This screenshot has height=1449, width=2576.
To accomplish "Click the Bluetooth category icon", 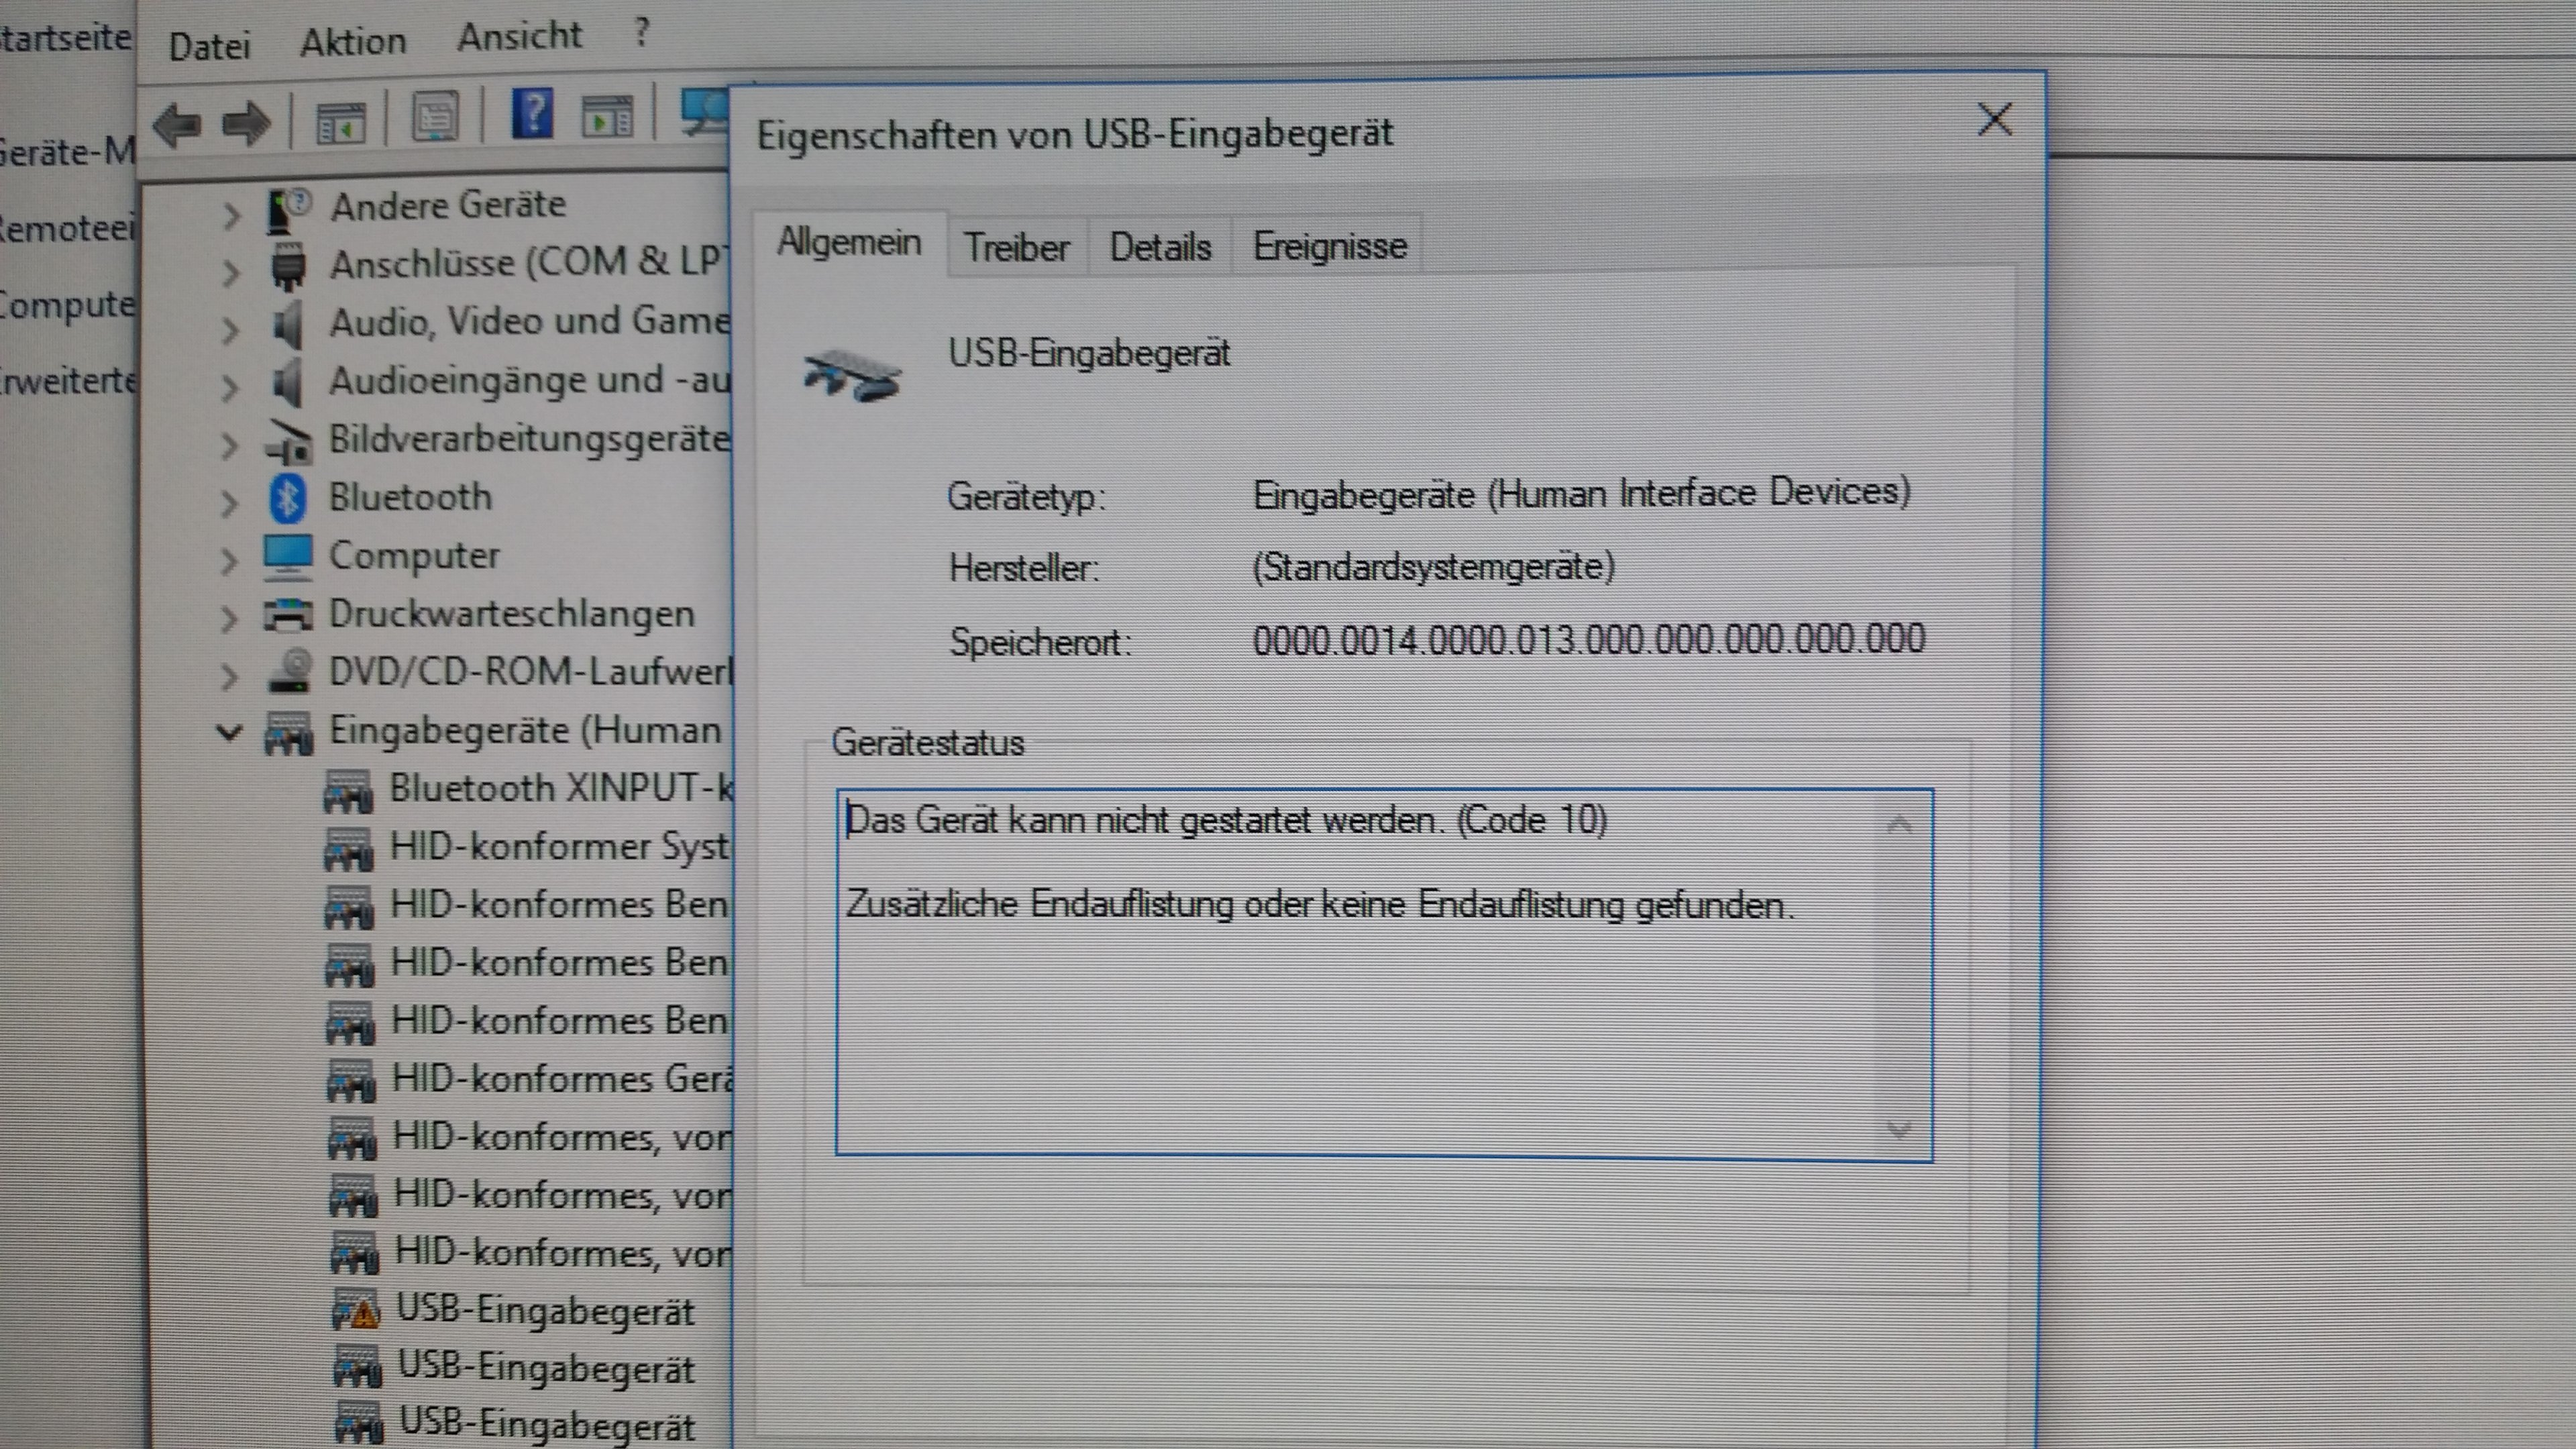I will (x=288, y=498).
